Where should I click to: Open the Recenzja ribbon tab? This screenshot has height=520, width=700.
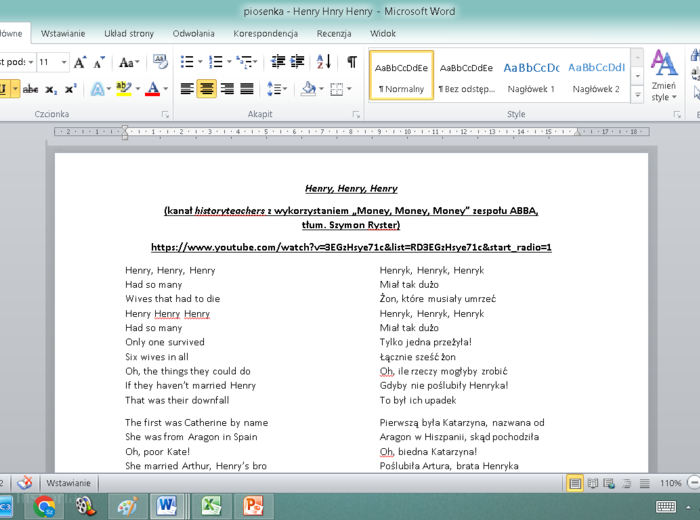tap(333, 33)
